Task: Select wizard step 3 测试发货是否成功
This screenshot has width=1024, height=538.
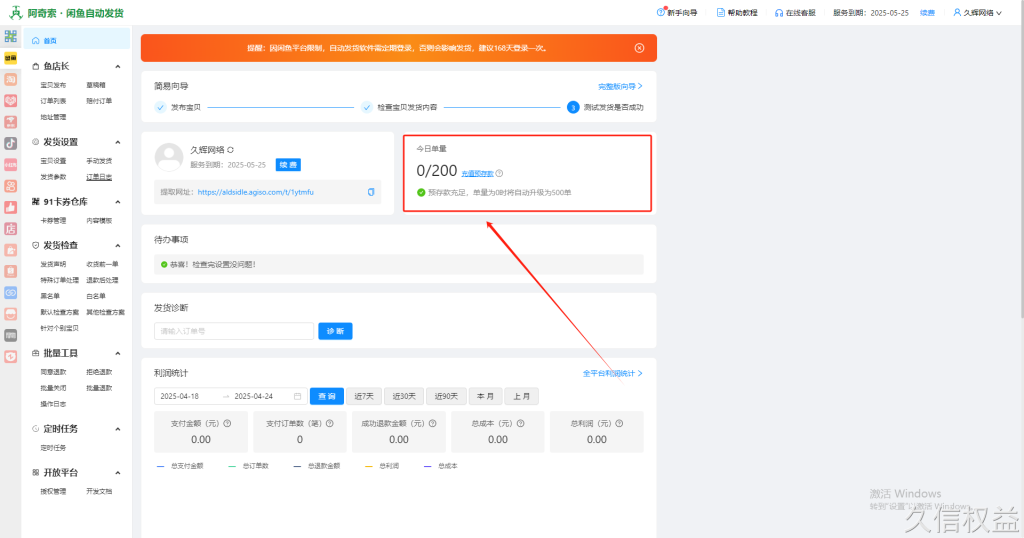Action: point(605,107)
